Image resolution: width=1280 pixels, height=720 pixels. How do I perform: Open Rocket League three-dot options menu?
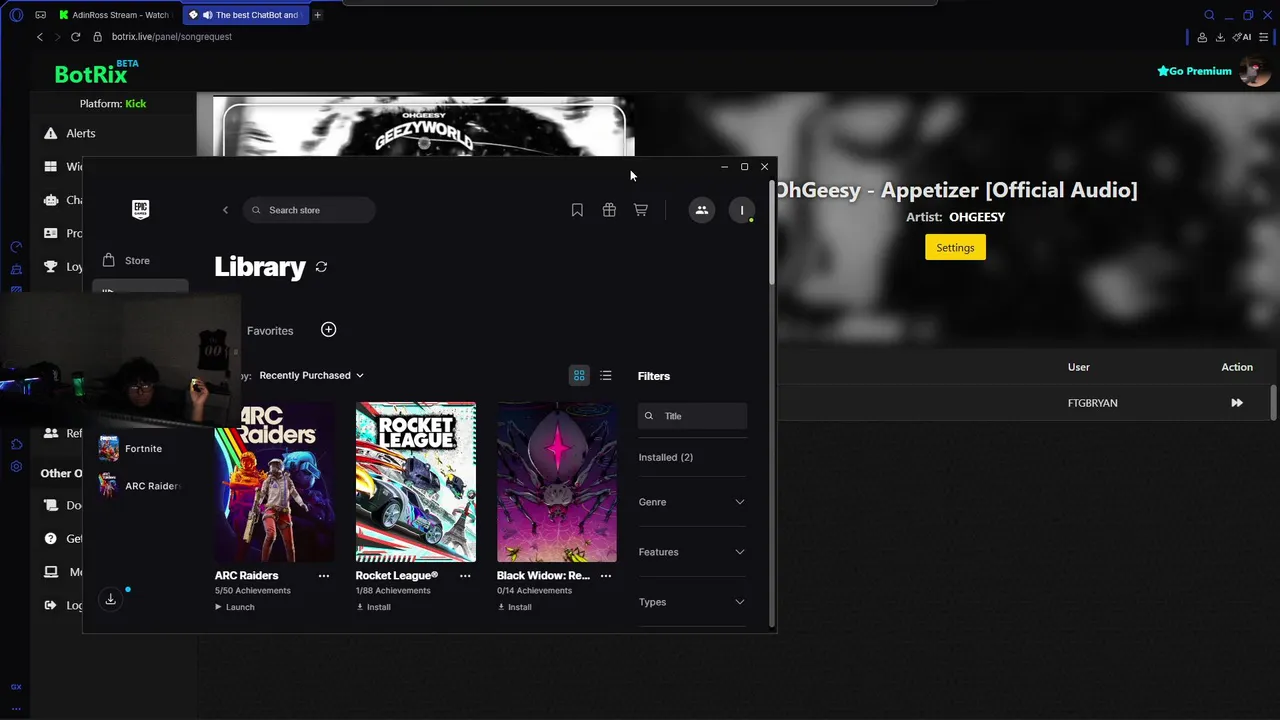click(x=465, y=576)
